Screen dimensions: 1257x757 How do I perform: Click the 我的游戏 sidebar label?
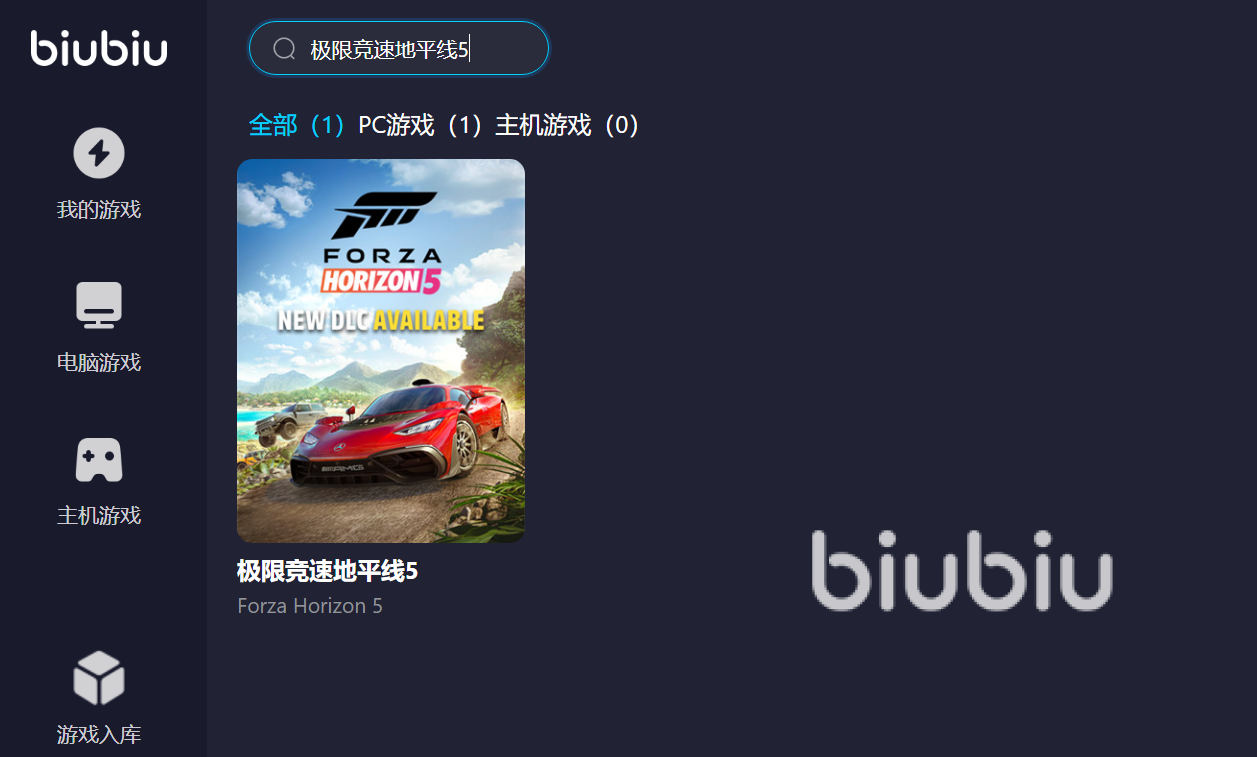coord(99,210)
